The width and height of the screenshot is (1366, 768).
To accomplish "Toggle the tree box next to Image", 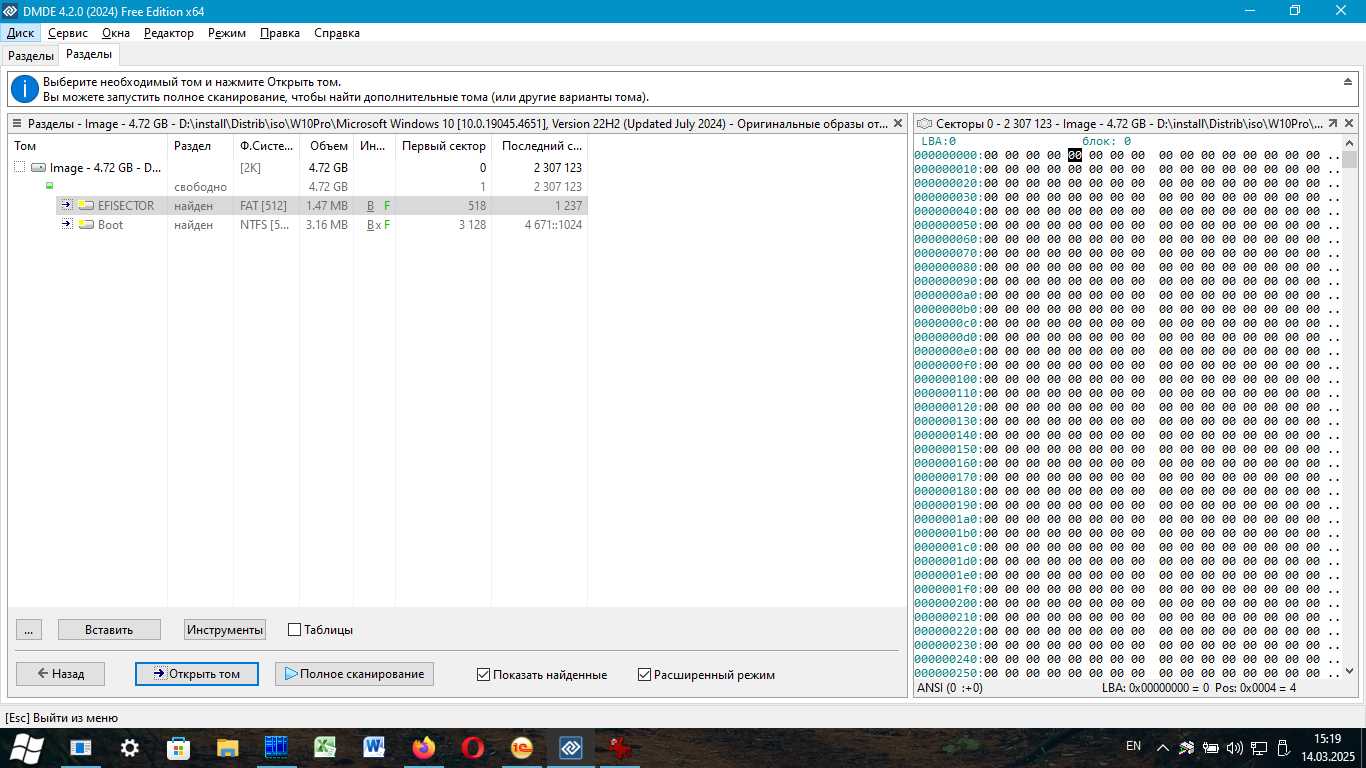I will coord(20,168).
